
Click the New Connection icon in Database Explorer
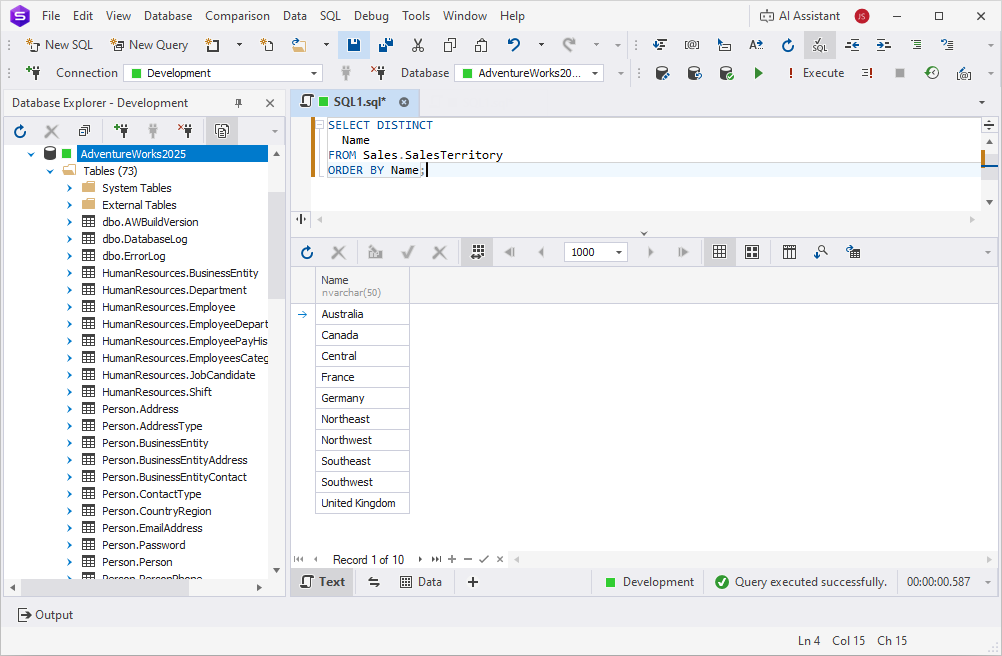coord(121,131)
